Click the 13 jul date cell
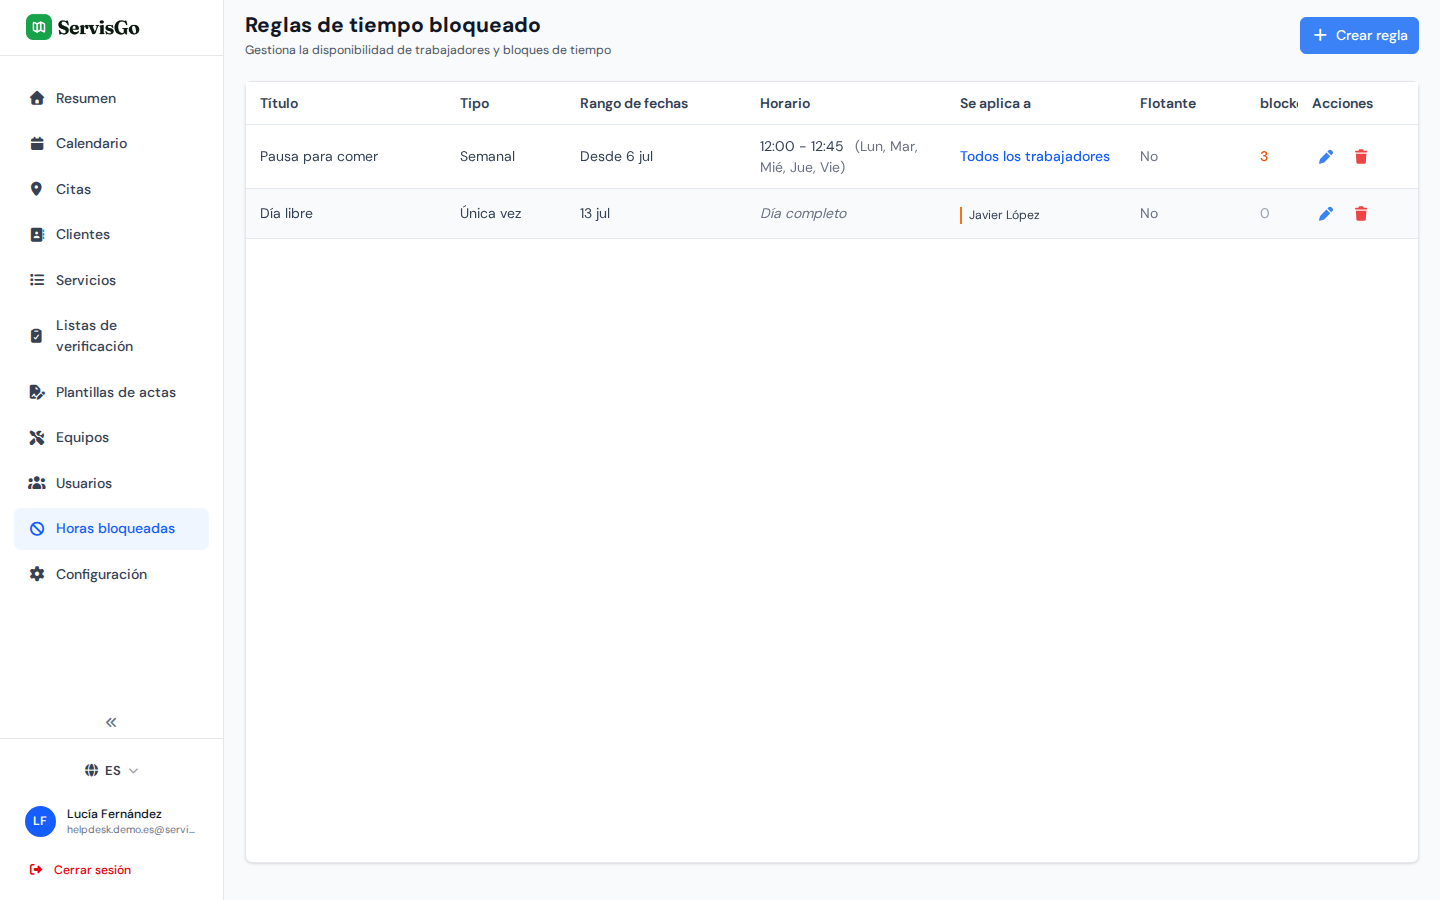 point(595,213)
